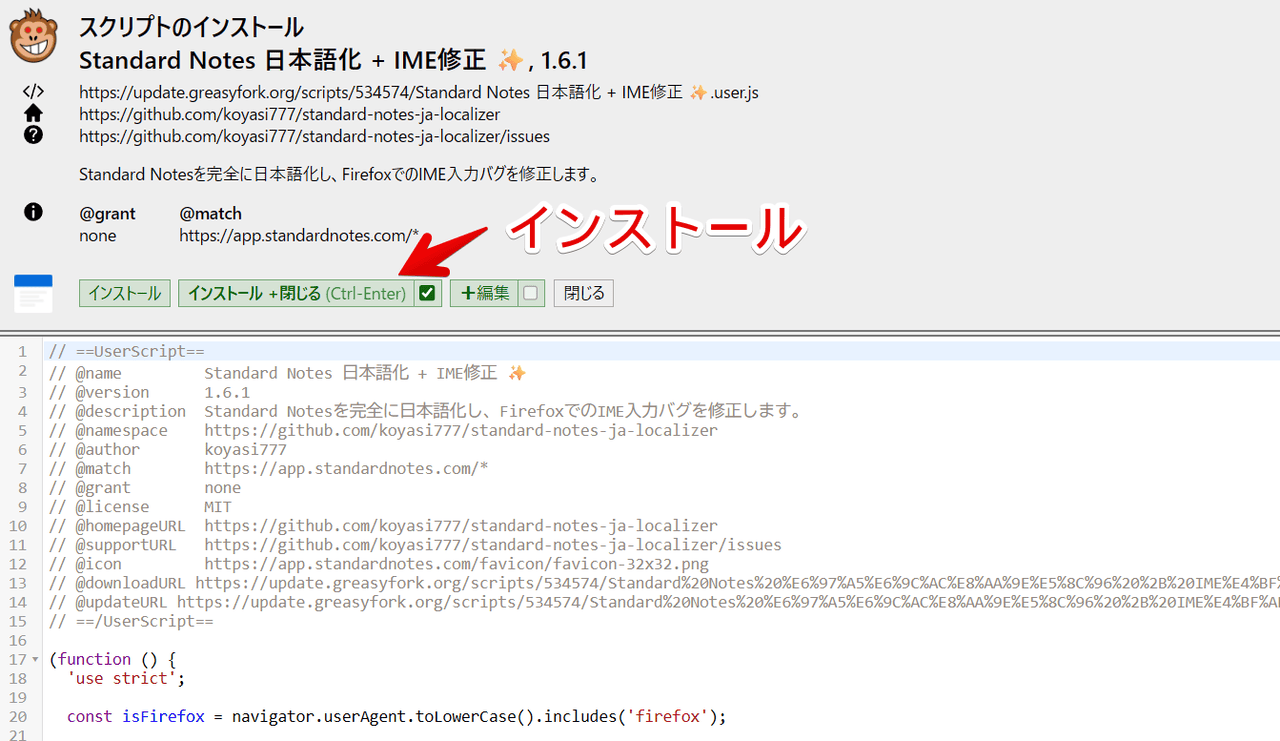Viewport: 1280px width, 741px height.
Task: Click the grant value 'none'
Action: click(x=98, y=236)
